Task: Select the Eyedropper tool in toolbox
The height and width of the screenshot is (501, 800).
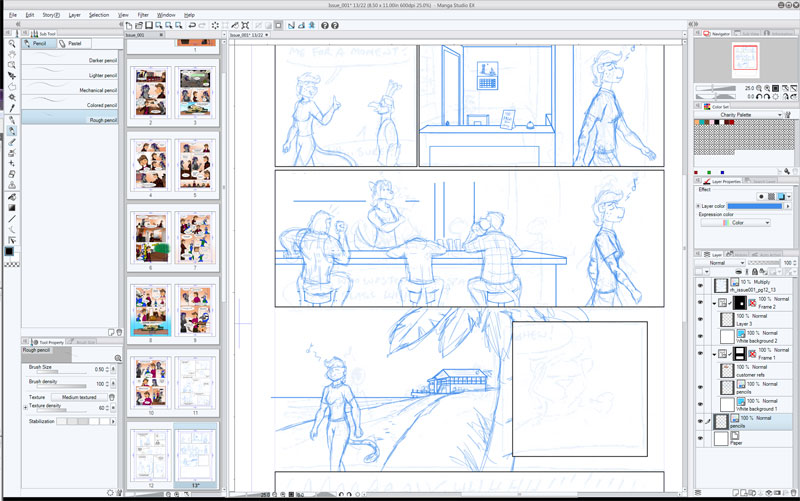Action: 12,108
